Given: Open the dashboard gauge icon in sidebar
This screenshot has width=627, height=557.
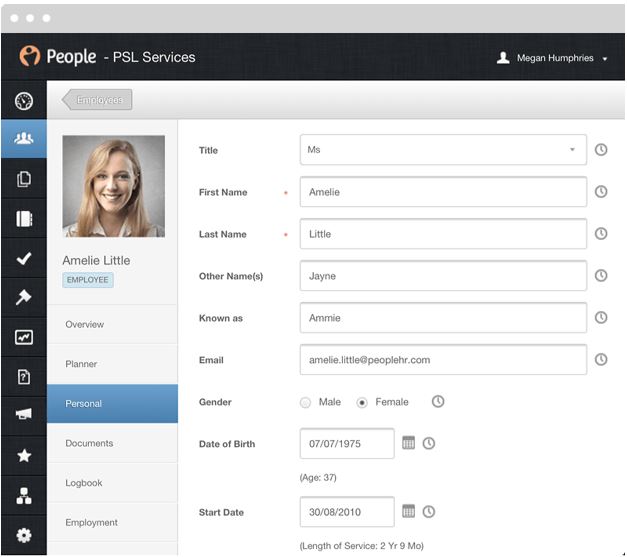Looking at the screenshot, I should (24, 101).
